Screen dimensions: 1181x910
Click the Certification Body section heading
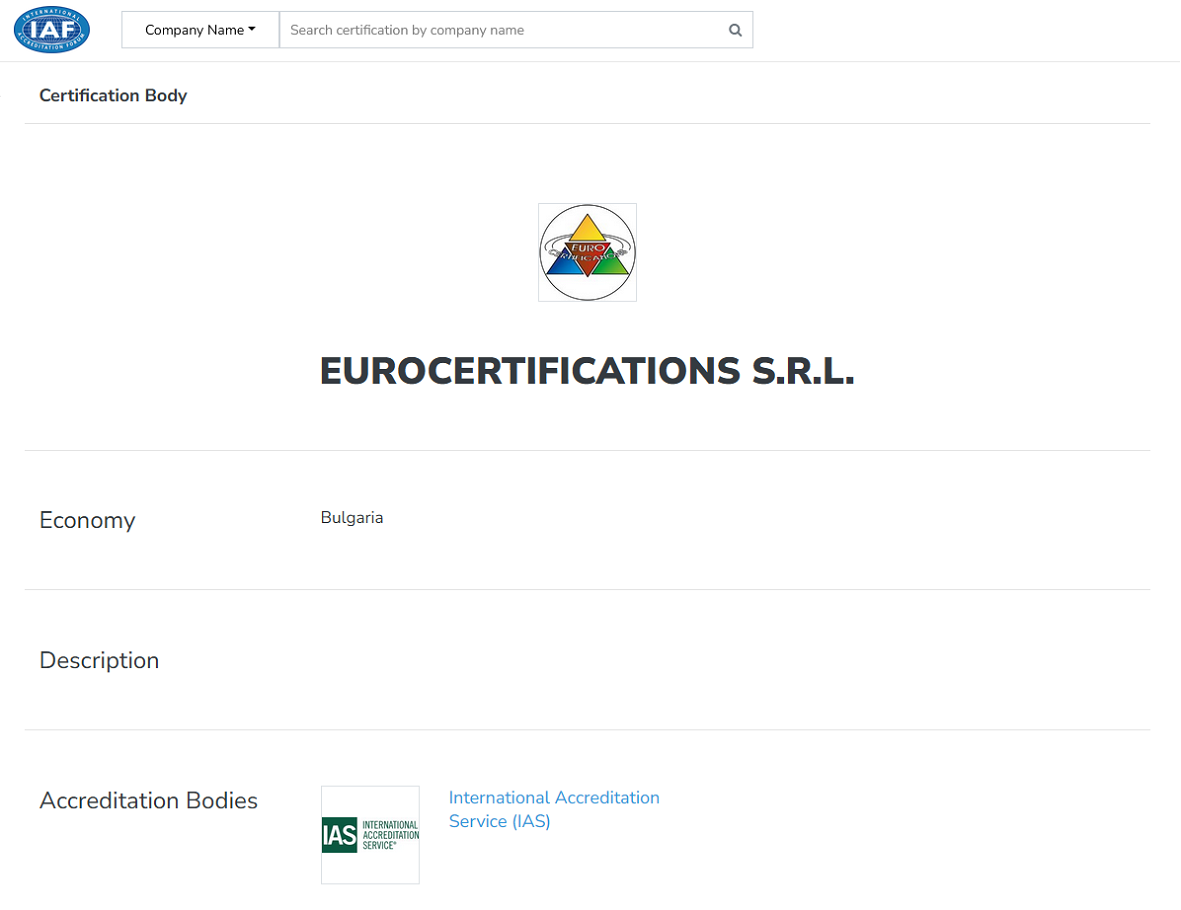pos(113,96)
